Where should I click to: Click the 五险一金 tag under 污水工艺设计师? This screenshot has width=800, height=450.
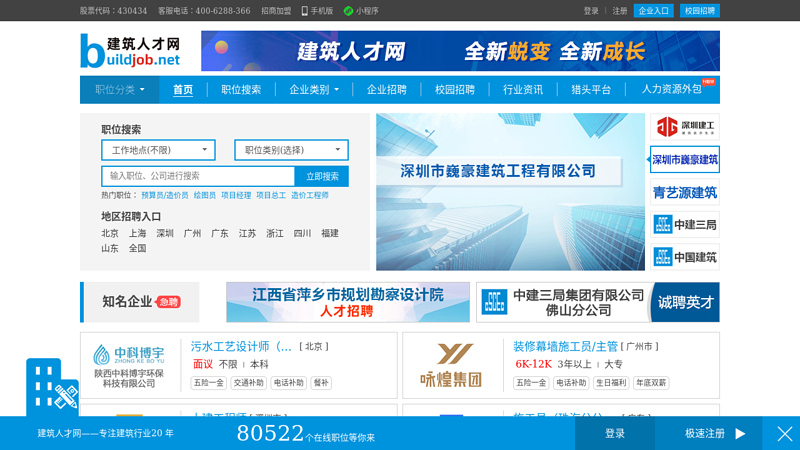[x=208, y=383]
